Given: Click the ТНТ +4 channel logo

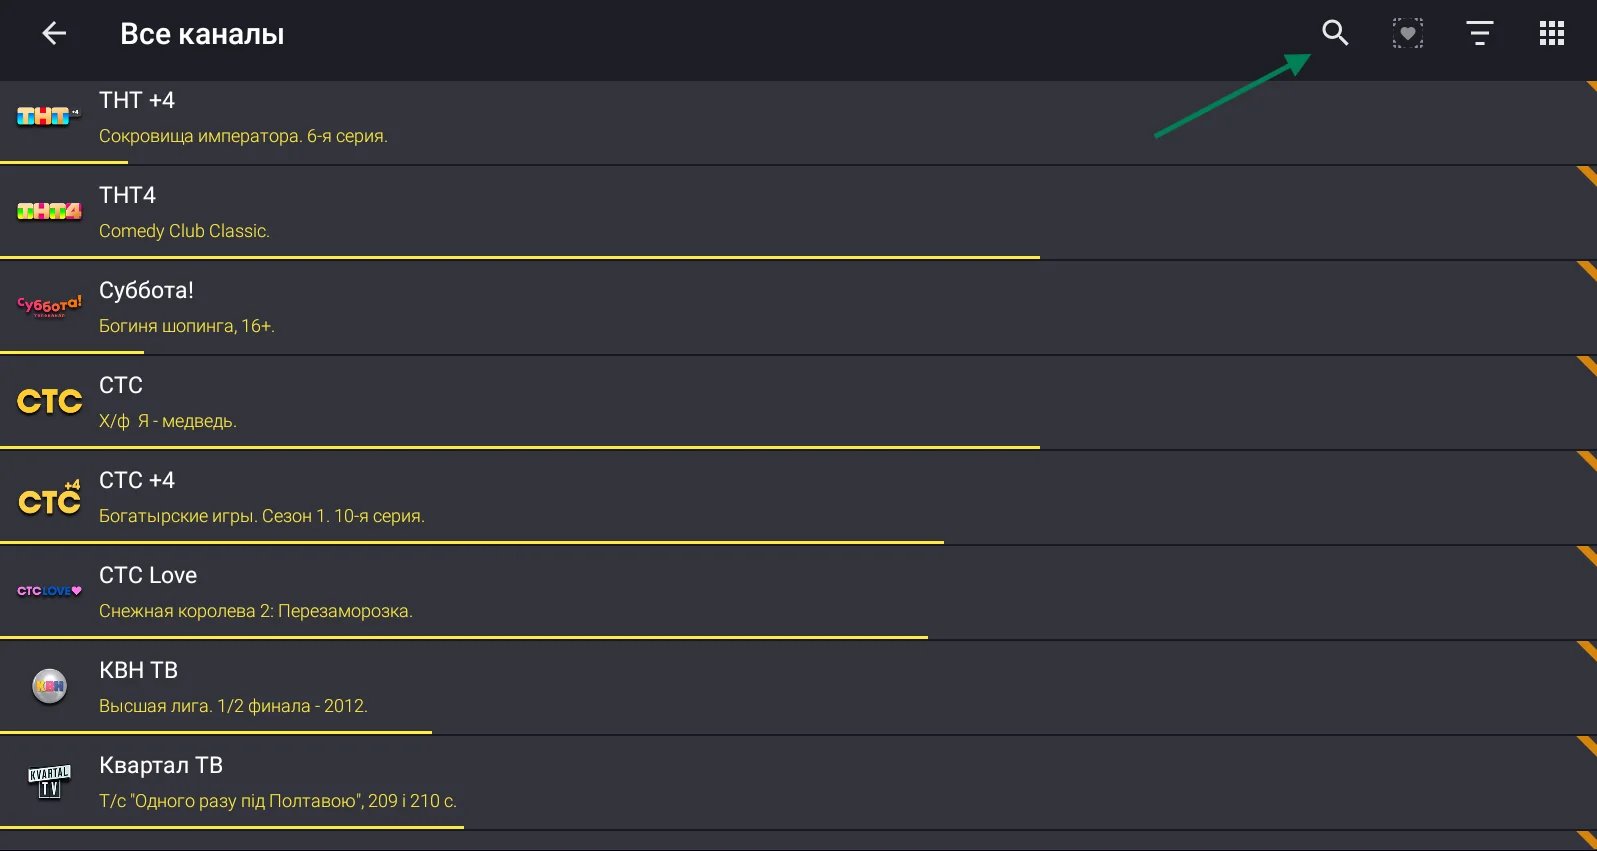Looking at the screenshot, I should 48,116.
